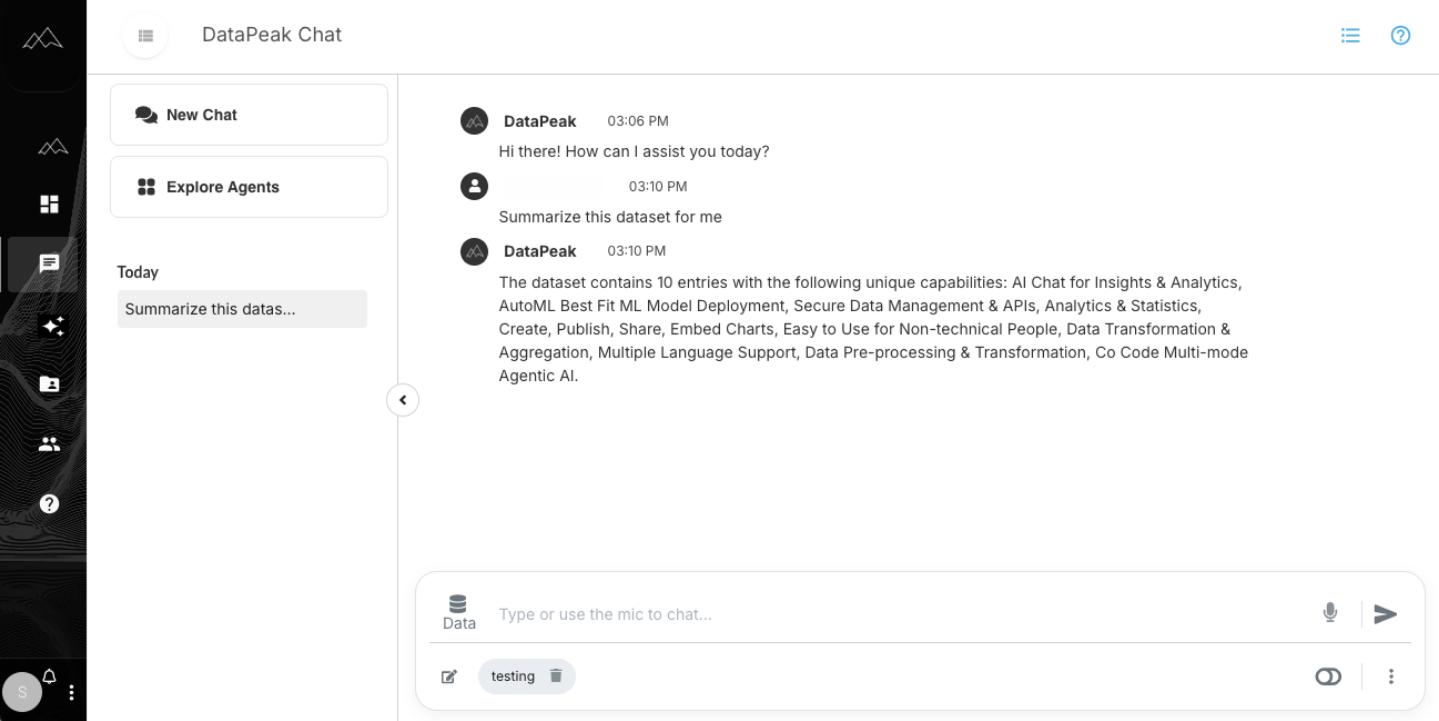This screenshot has width=1439, height=721.
Task: Collapse the chat history panel with arrow
Action: (x=403, y=400)
